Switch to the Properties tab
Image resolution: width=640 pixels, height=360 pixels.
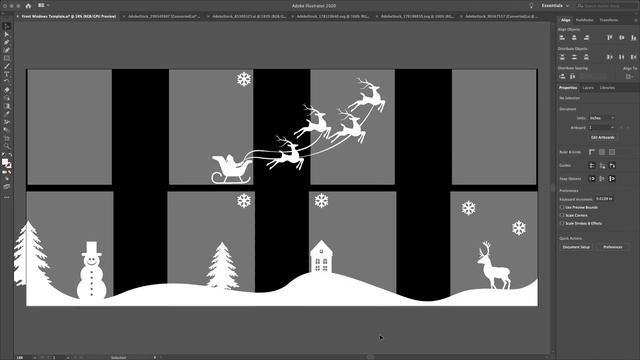tap(568, 88)
